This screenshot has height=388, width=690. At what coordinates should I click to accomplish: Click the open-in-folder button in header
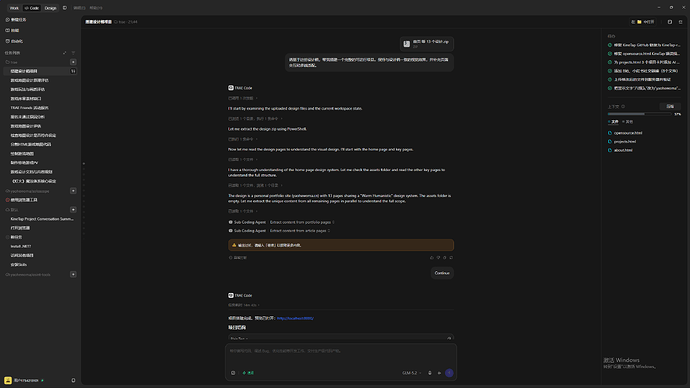[644, 22]
